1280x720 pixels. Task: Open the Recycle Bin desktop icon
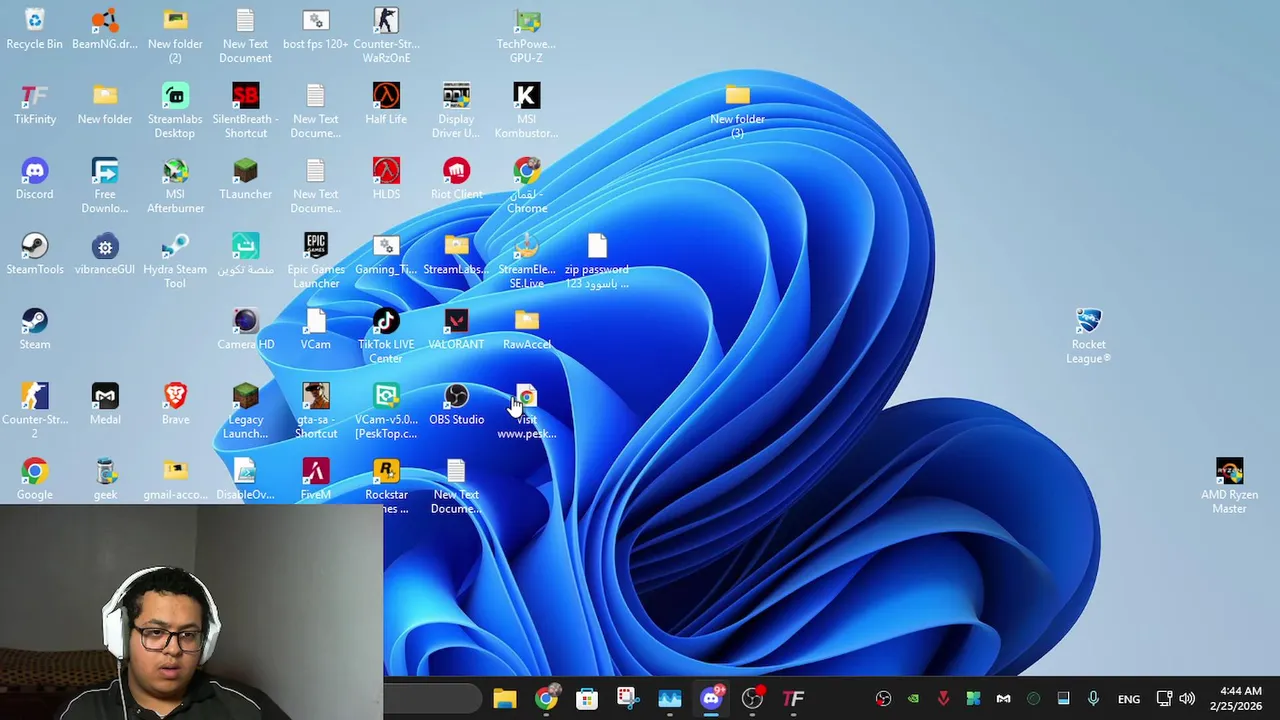click(34, 29)
